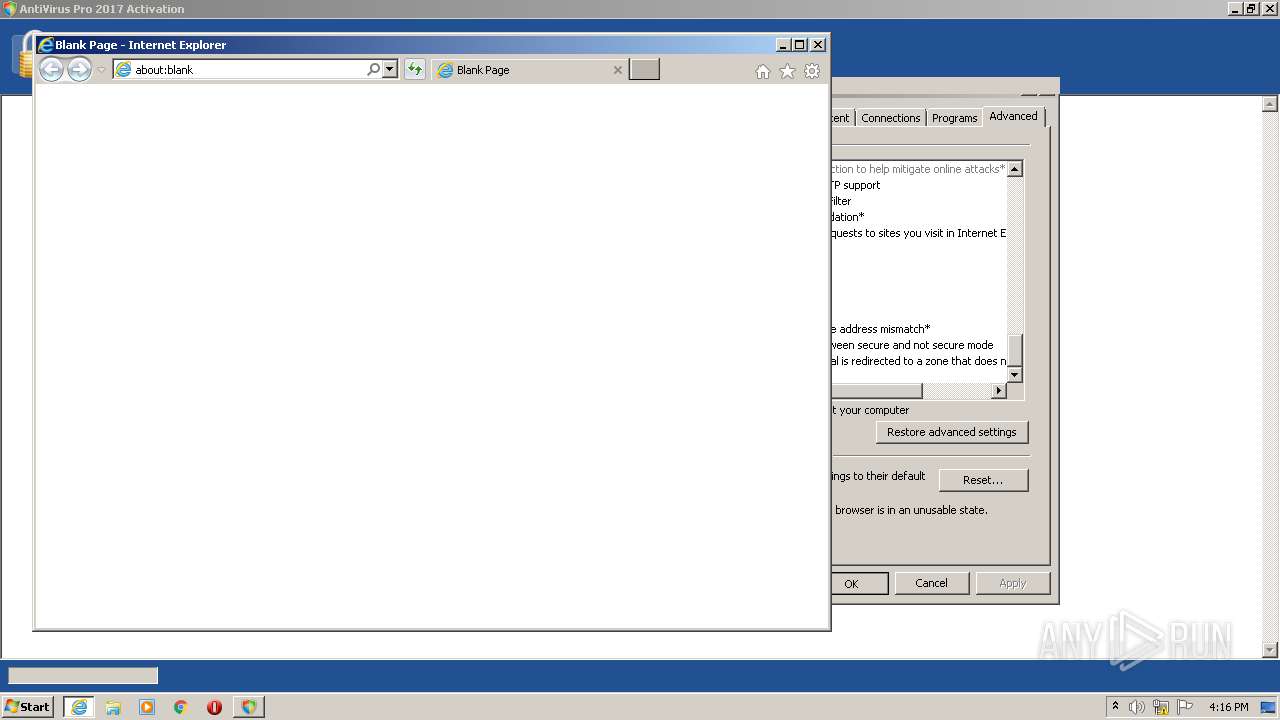Switch to AntiVirus Pro taskbar button

(x=249, y=707)
